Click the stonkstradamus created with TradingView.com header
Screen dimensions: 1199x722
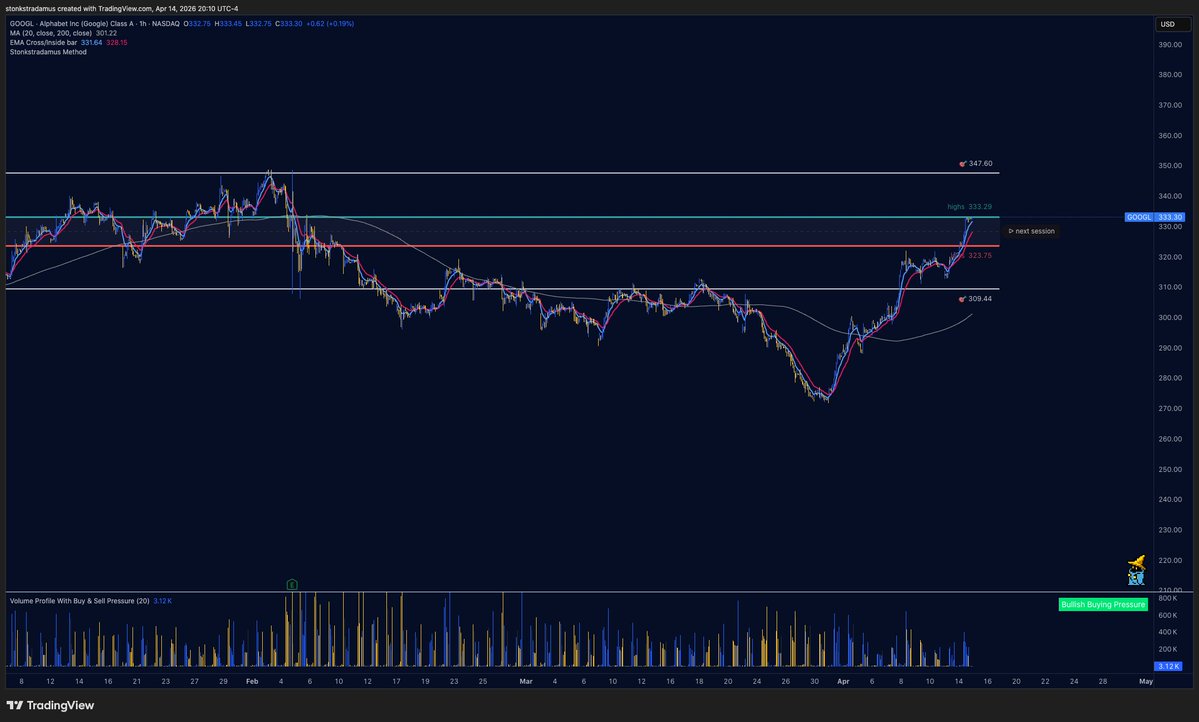[x=122, y=8]
